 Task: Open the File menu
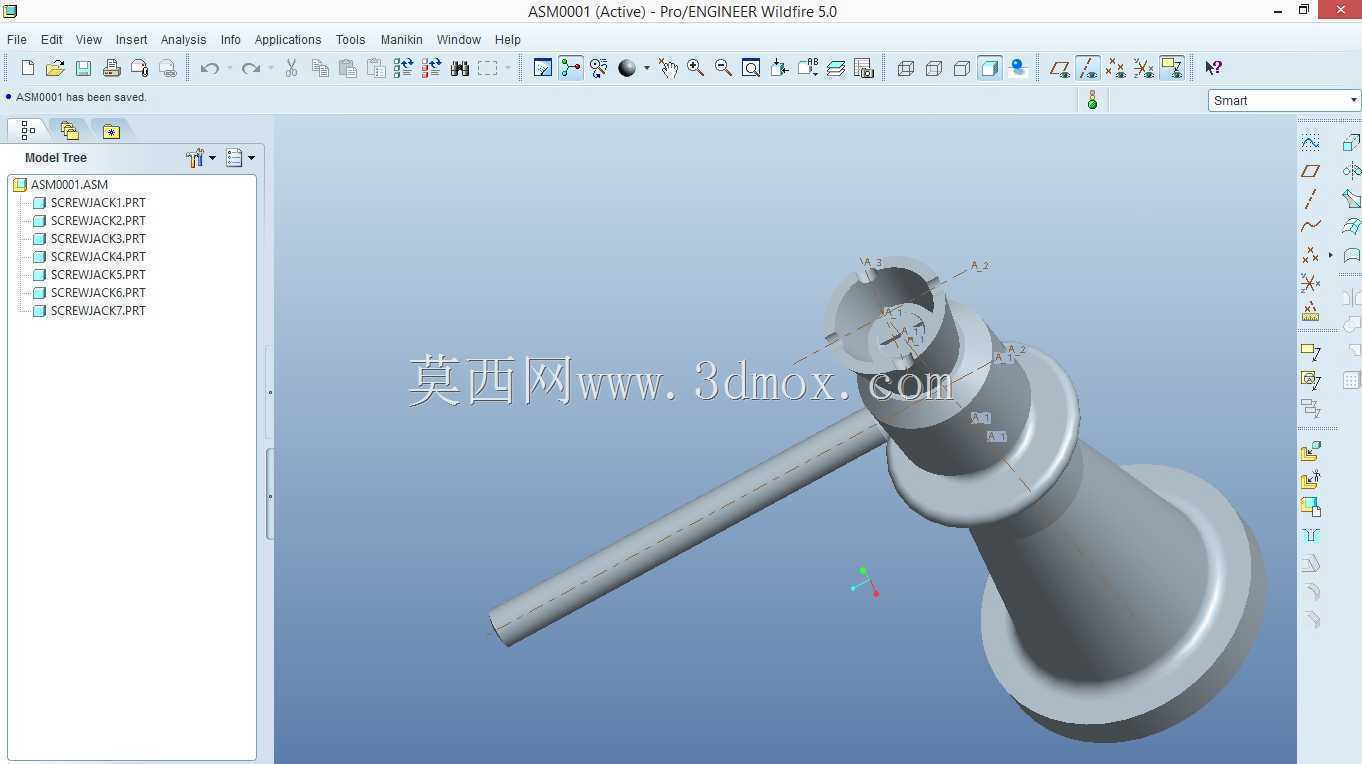[x=17, y=39]
